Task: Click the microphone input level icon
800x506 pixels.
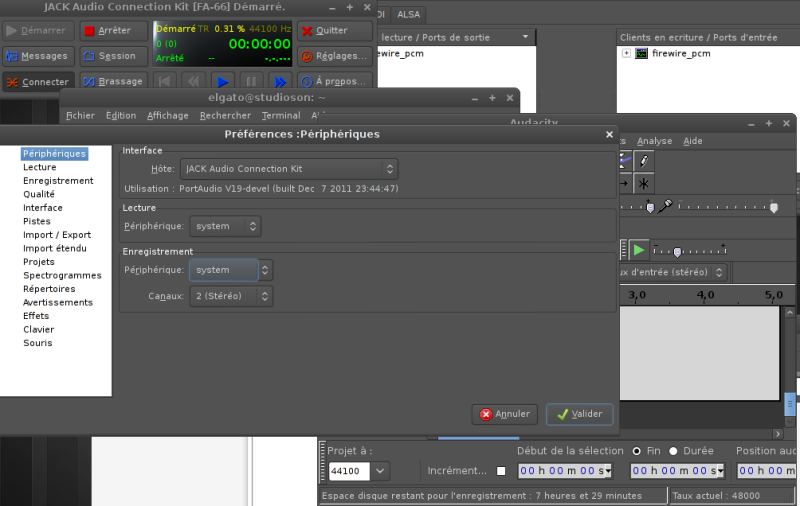Action: pyautogui.click(x=665, y=206)
